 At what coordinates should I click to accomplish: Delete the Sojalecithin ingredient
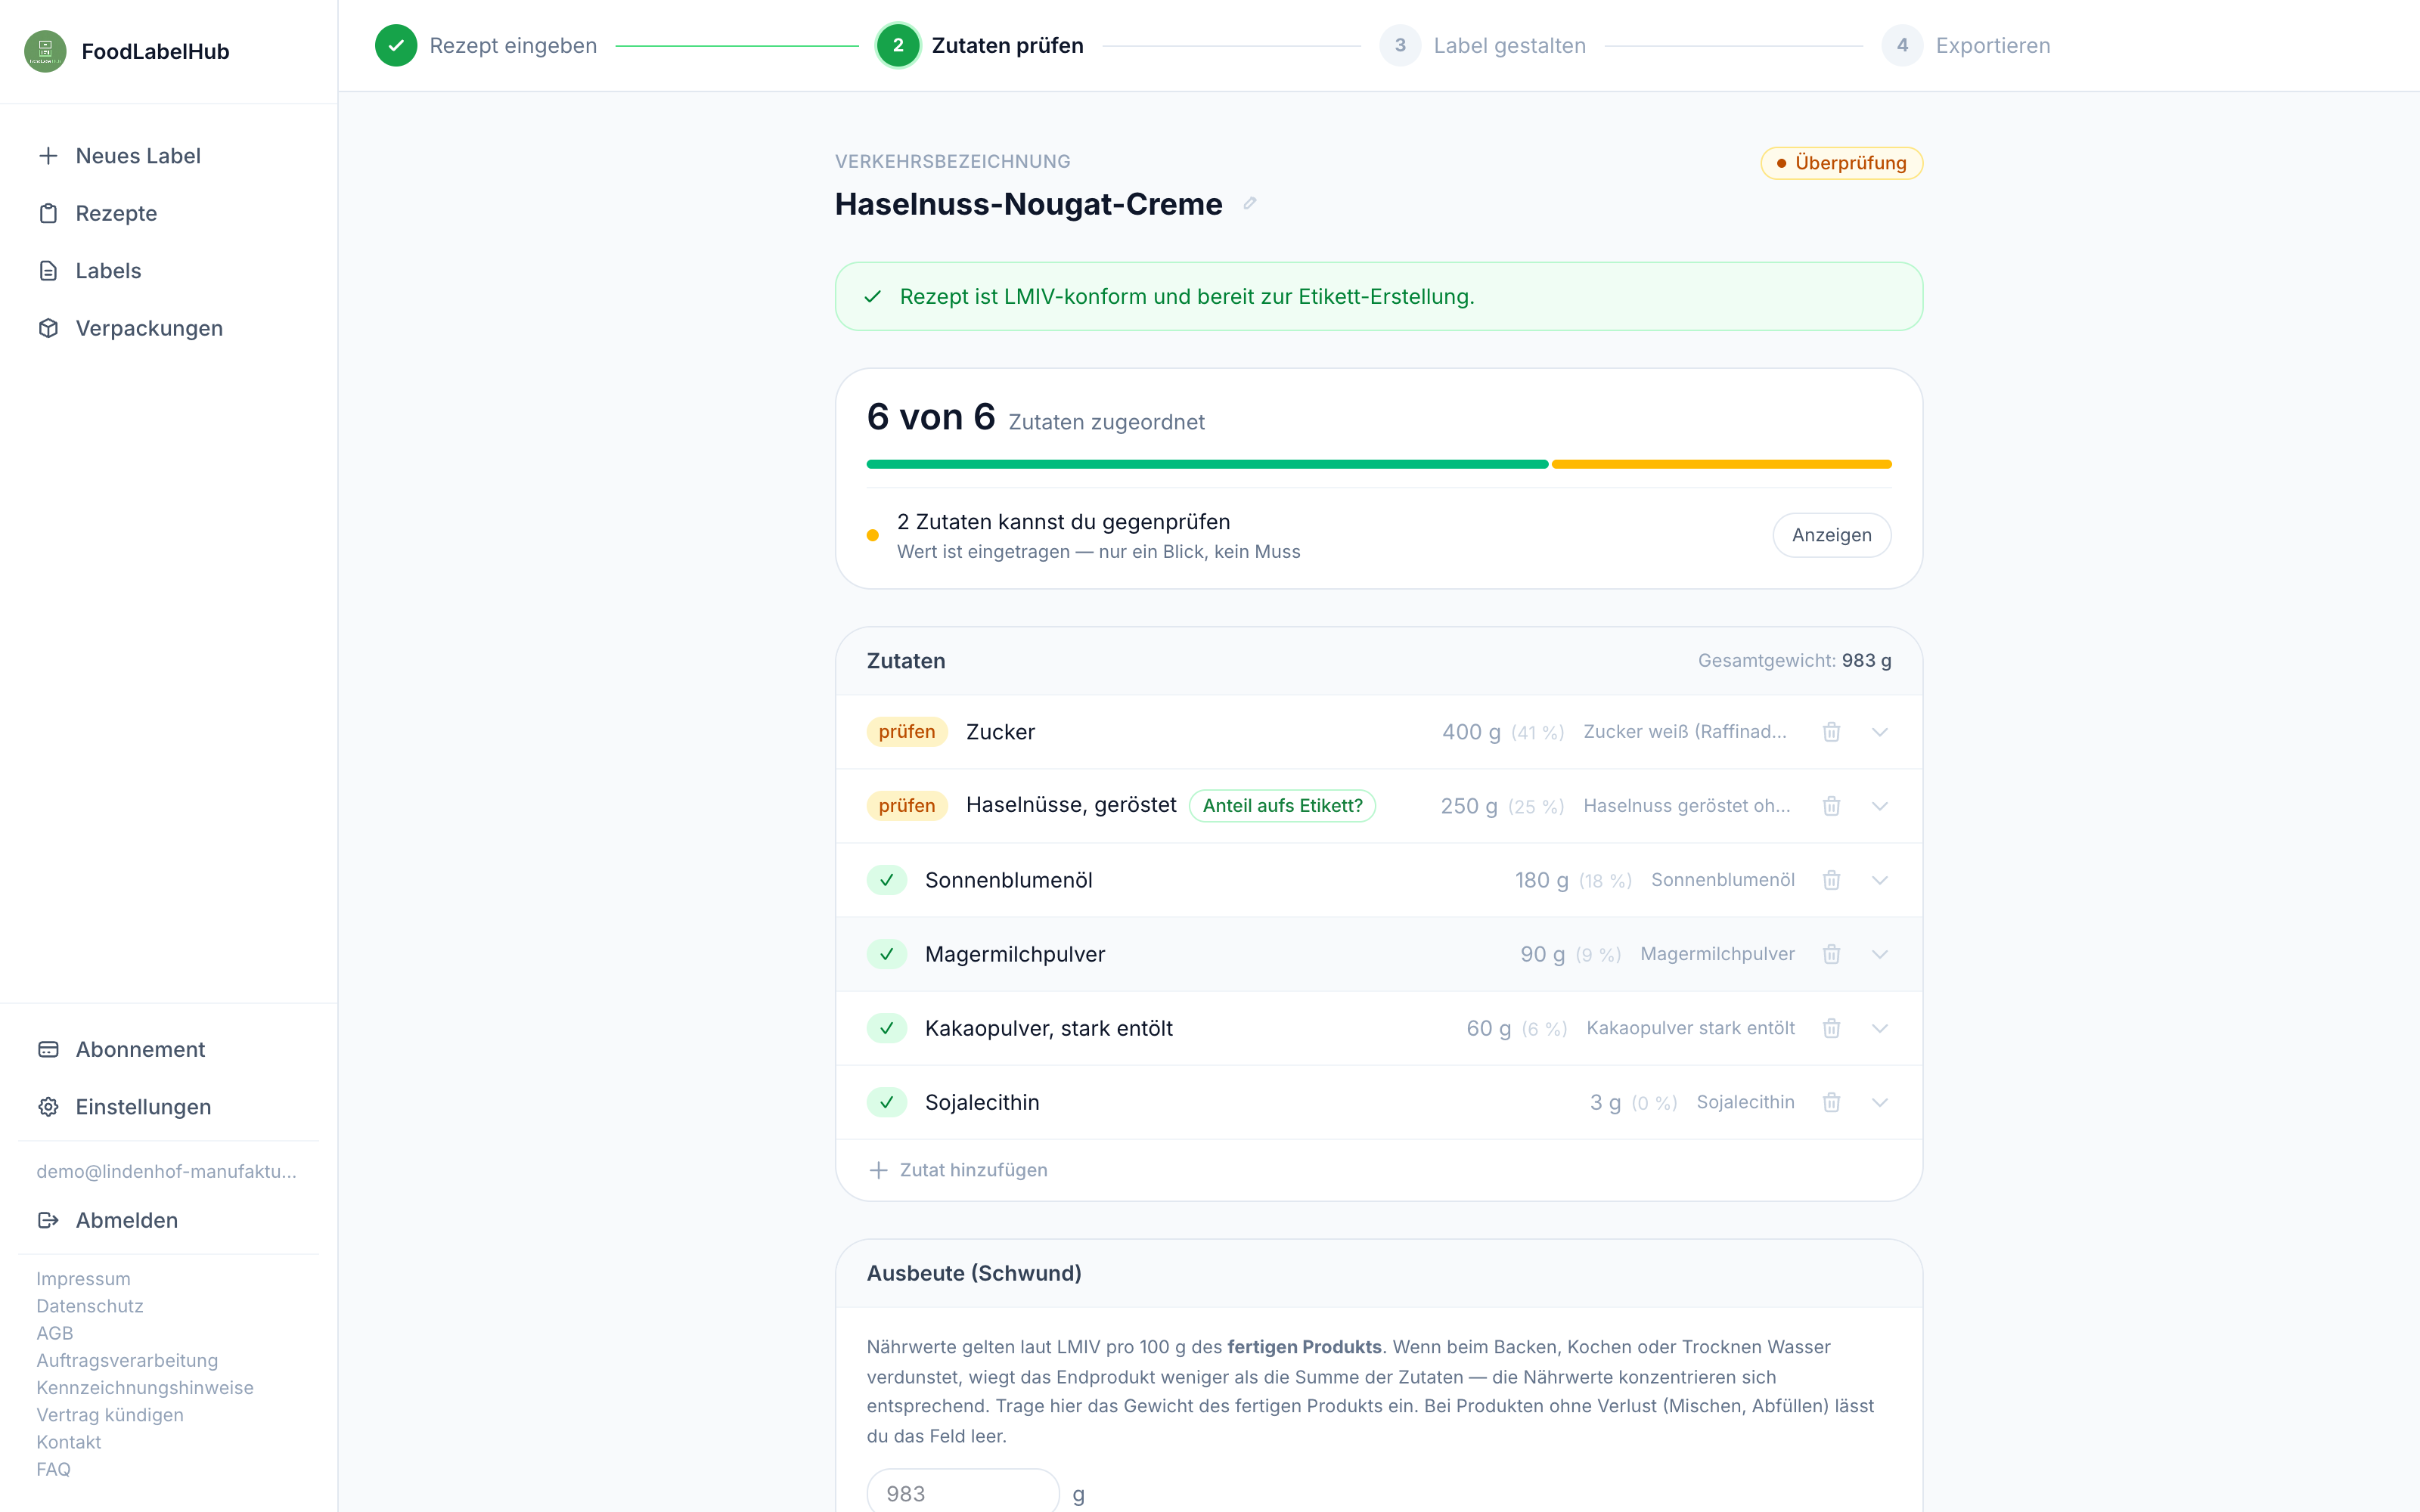(1831, 1102)
